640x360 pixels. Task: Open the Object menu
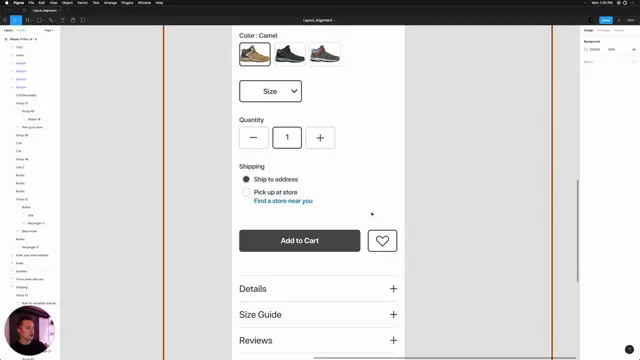pos(67,2)
